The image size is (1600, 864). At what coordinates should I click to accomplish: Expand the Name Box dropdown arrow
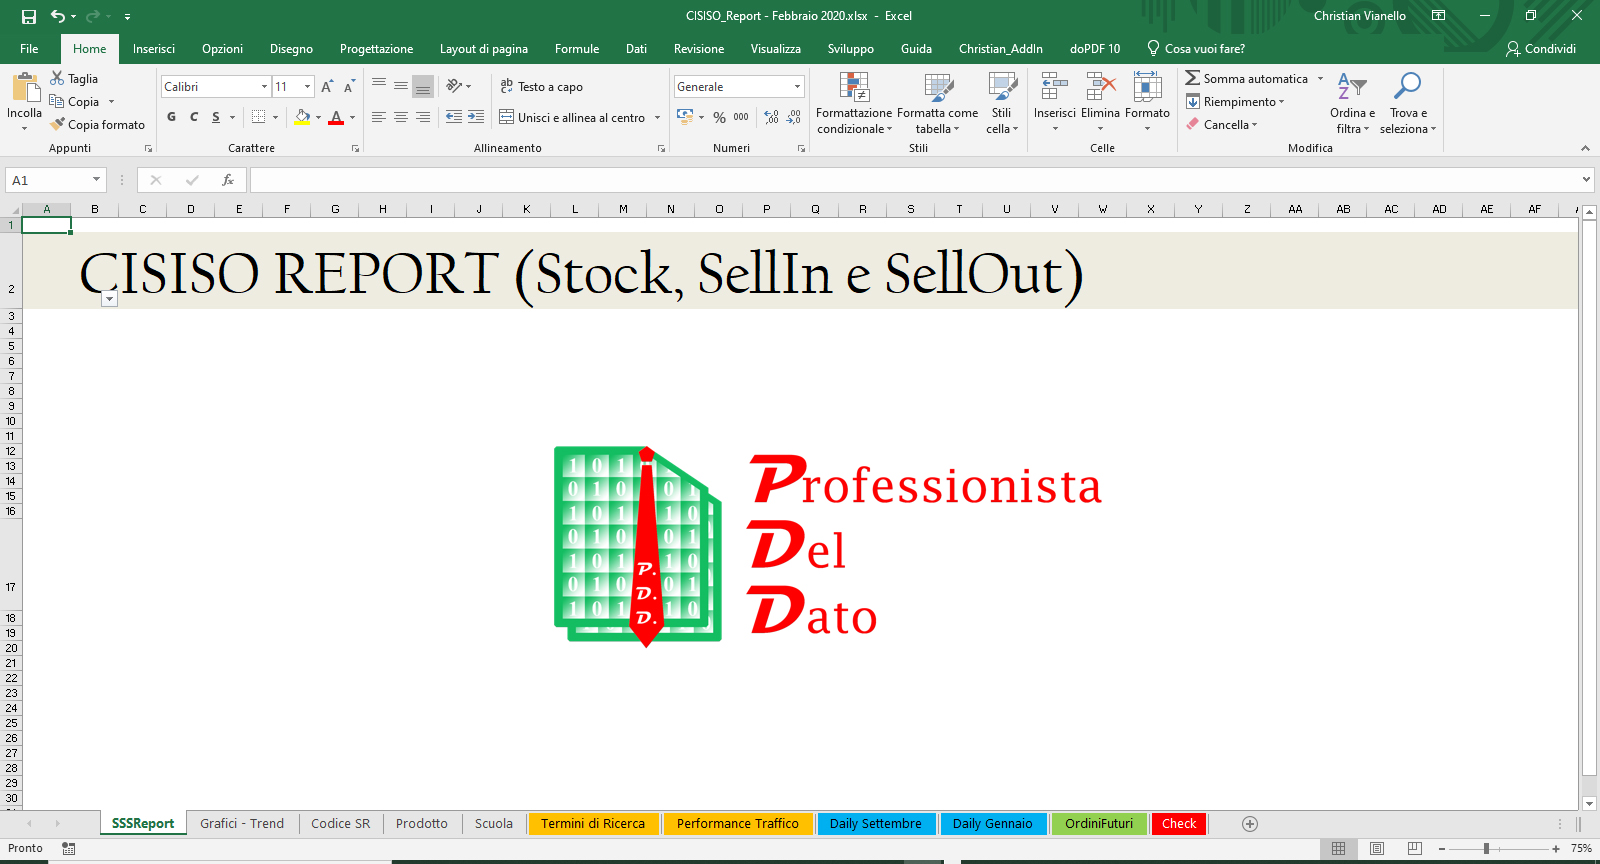click(x=97, y=180)
